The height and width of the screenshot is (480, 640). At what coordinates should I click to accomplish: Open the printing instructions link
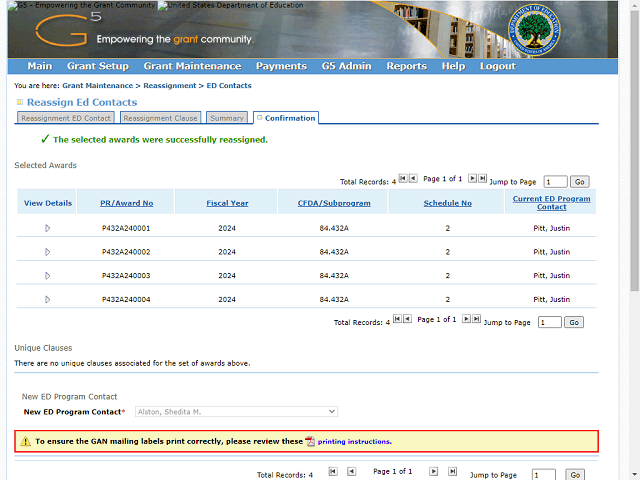click(354, 441)
